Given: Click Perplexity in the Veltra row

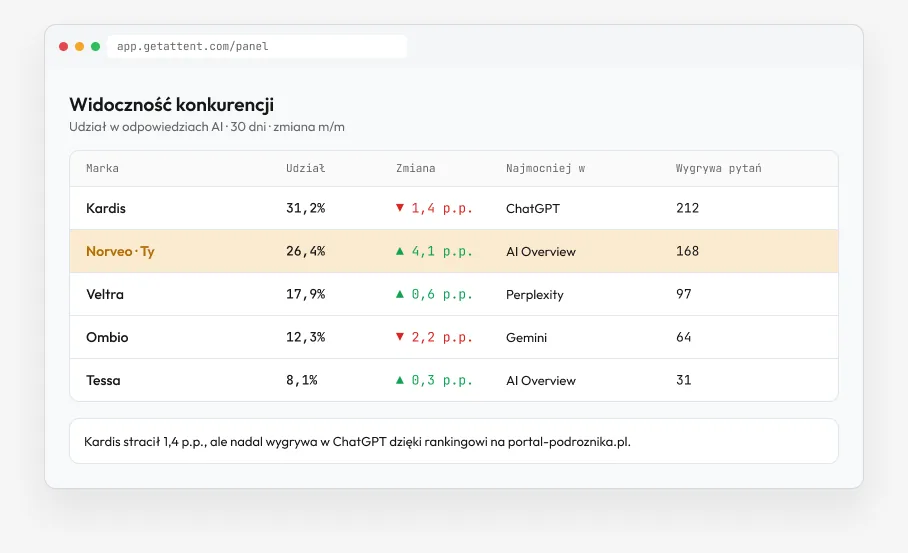Looking at the screenshot, I should (x=534, y=295).
